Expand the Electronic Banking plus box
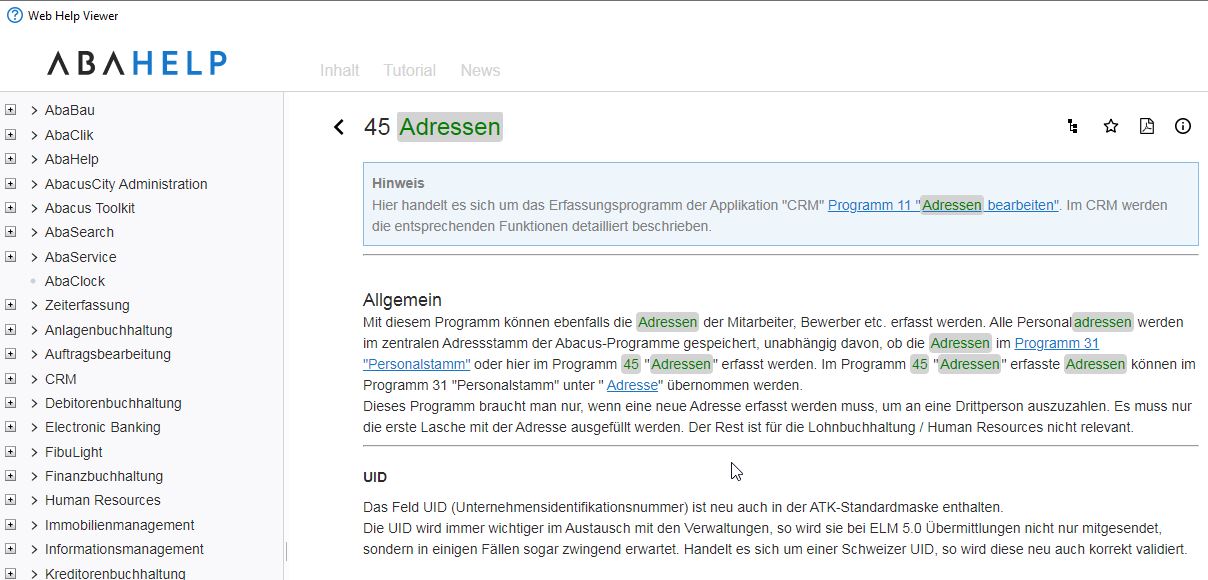 pyautogui.click(x=10, y=427)
